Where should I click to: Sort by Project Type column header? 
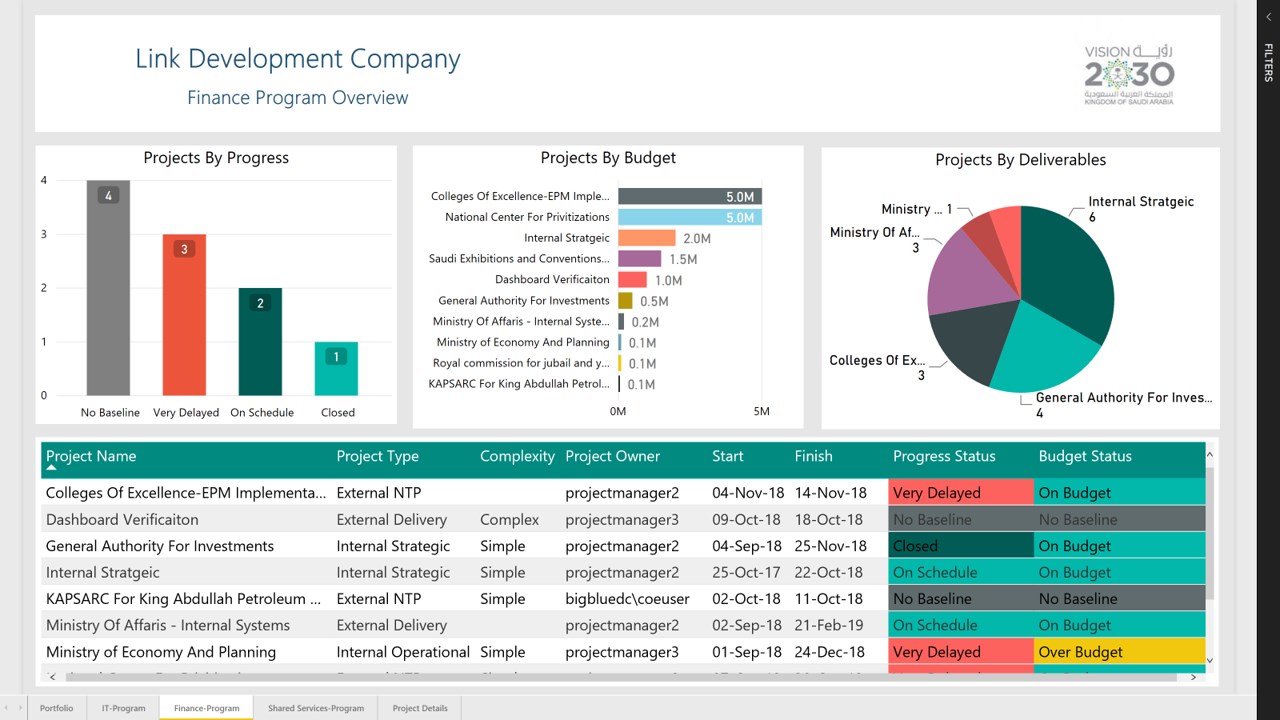377,456
